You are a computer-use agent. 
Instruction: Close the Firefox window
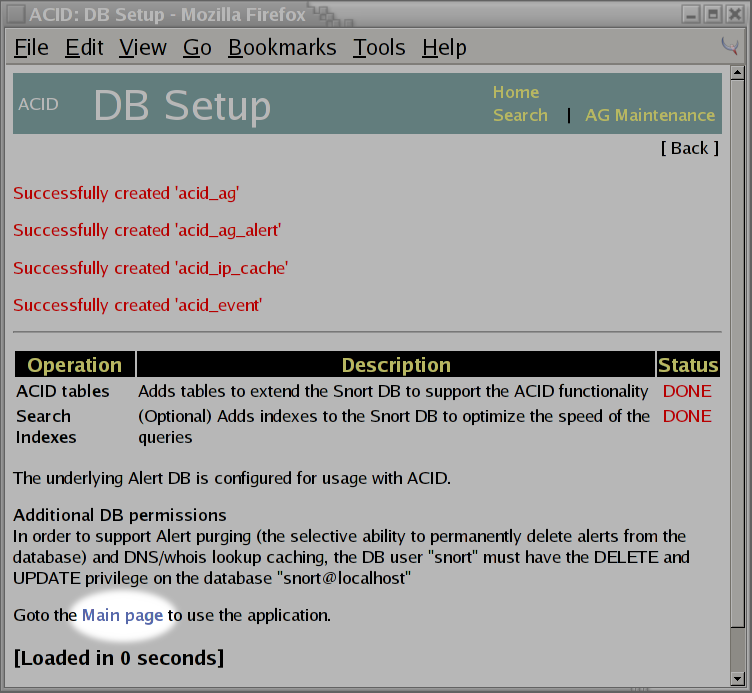point(734,14)
